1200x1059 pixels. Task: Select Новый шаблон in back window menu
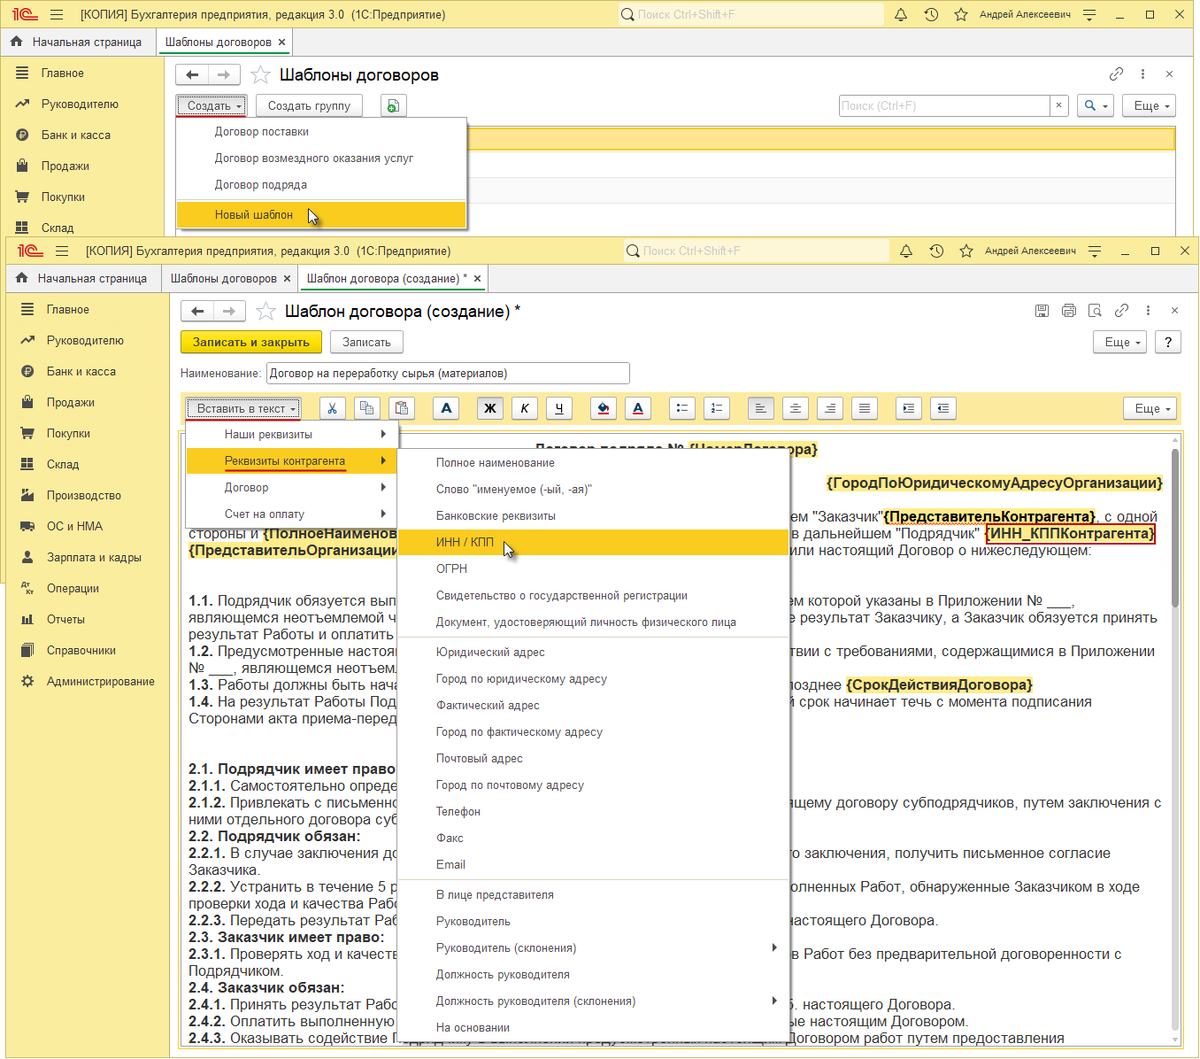tap(321, 215)
